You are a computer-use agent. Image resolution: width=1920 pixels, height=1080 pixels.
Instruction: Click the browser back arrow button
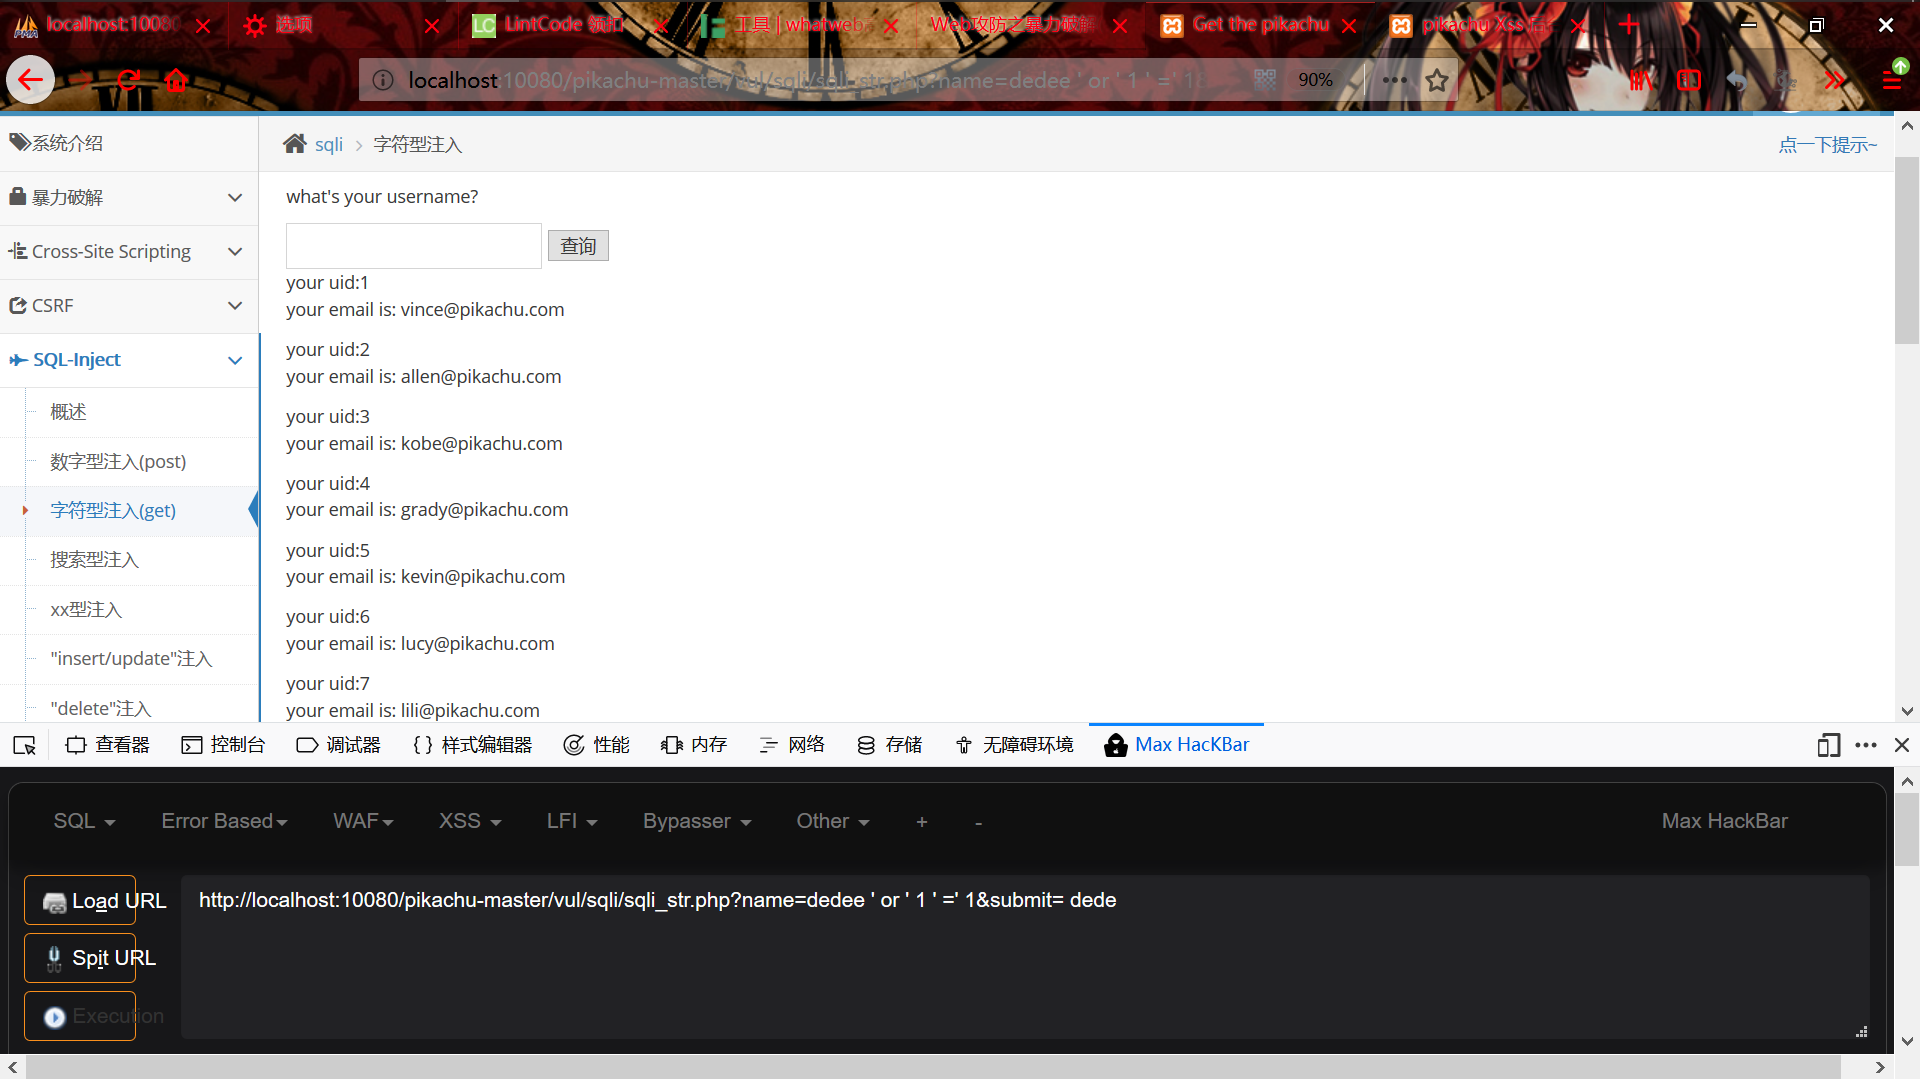point(30,80)
